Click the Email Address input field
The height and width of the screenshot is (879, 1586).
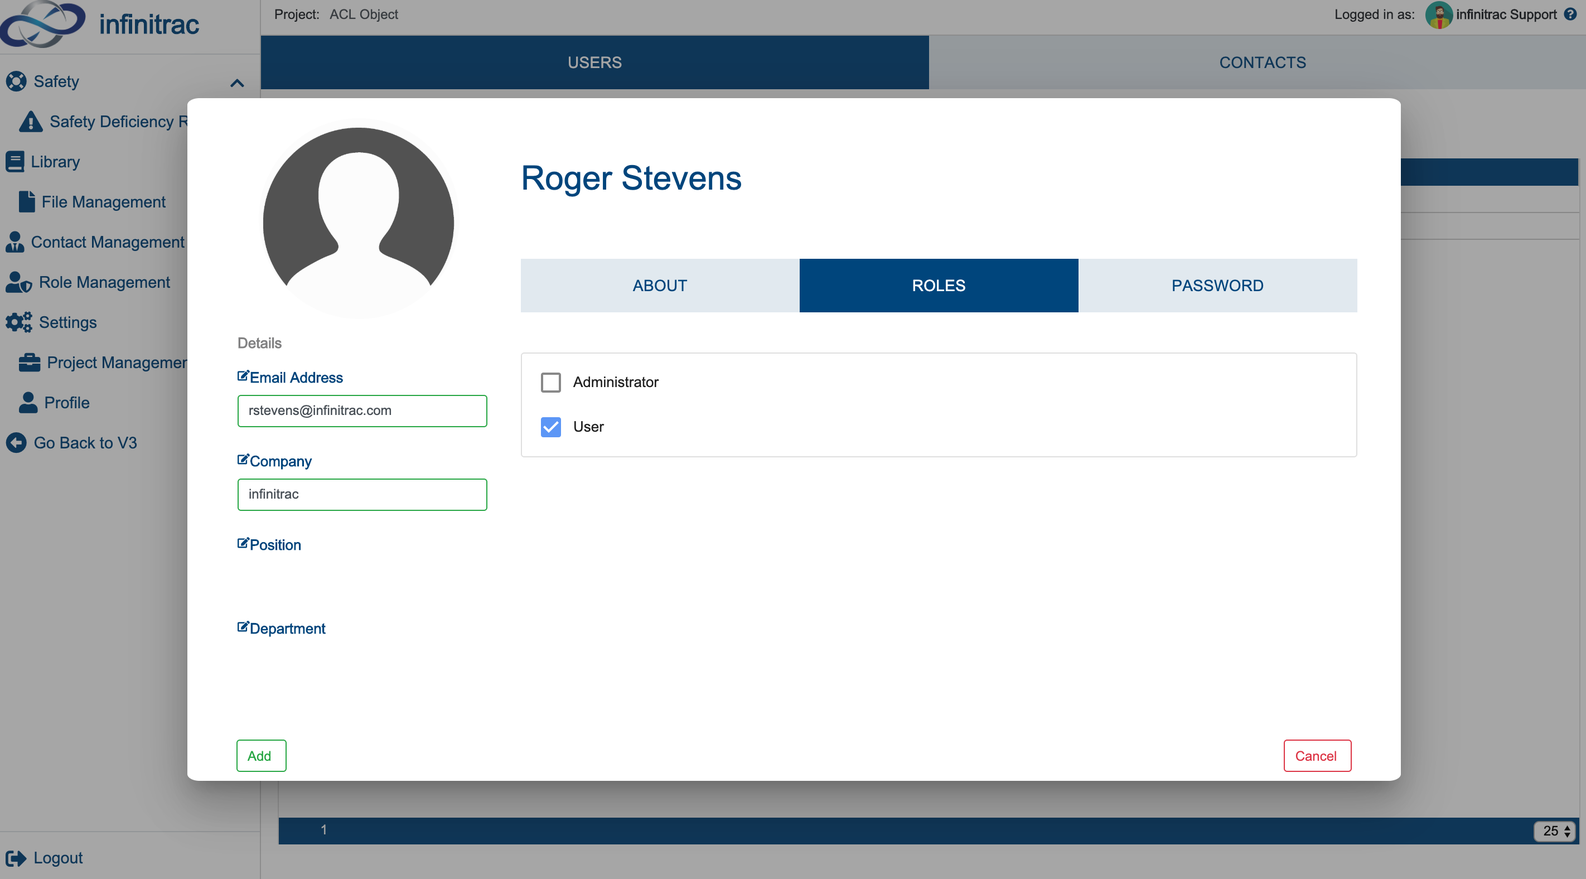[x=362, y=411]
